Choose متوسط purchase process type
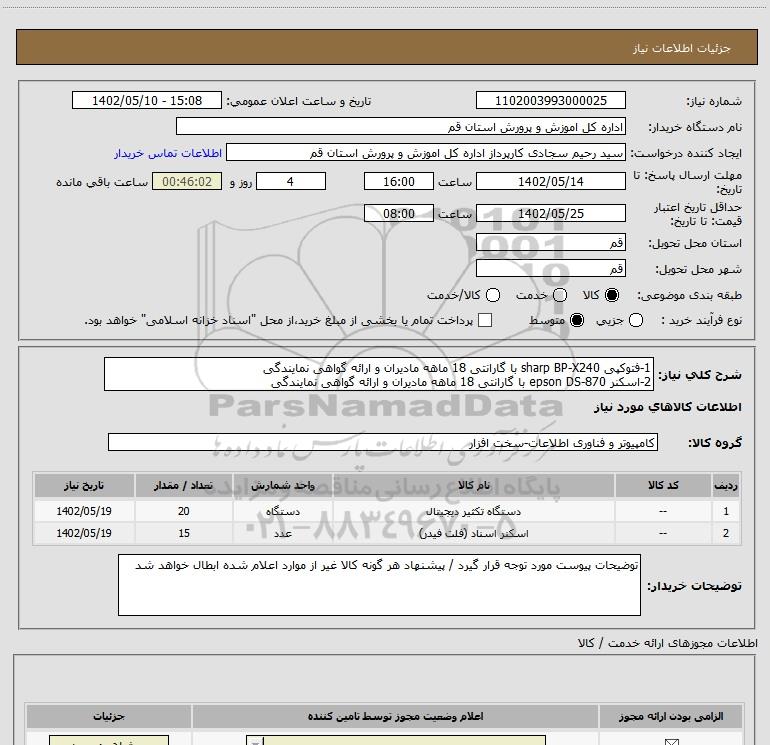 577,320
